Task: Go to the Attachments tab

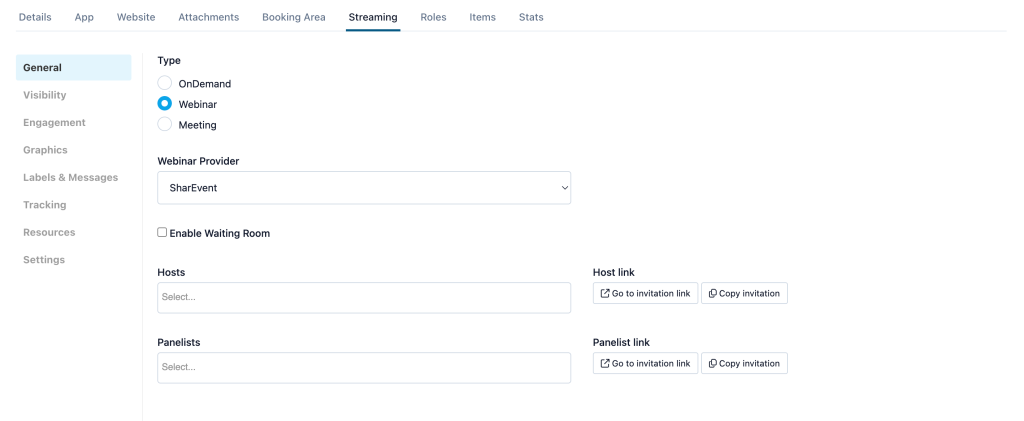Action: pos(208,18)
